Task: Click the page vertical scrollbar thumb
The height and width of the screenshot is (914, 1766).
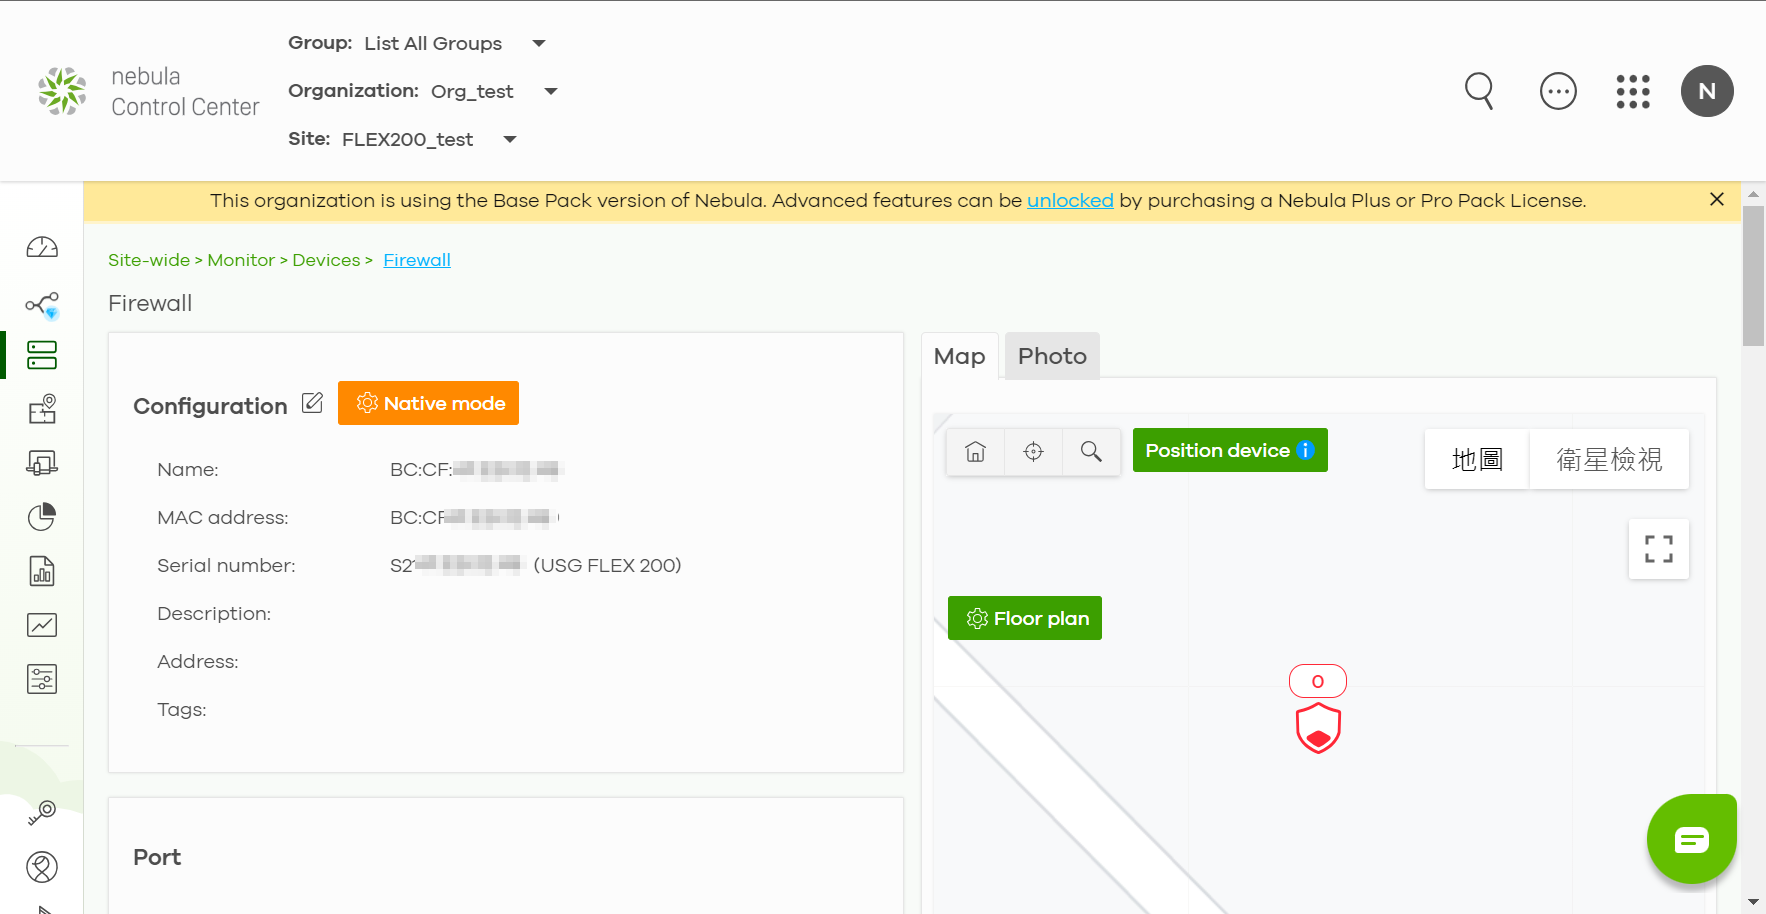Action: [x=1753, y=276]
